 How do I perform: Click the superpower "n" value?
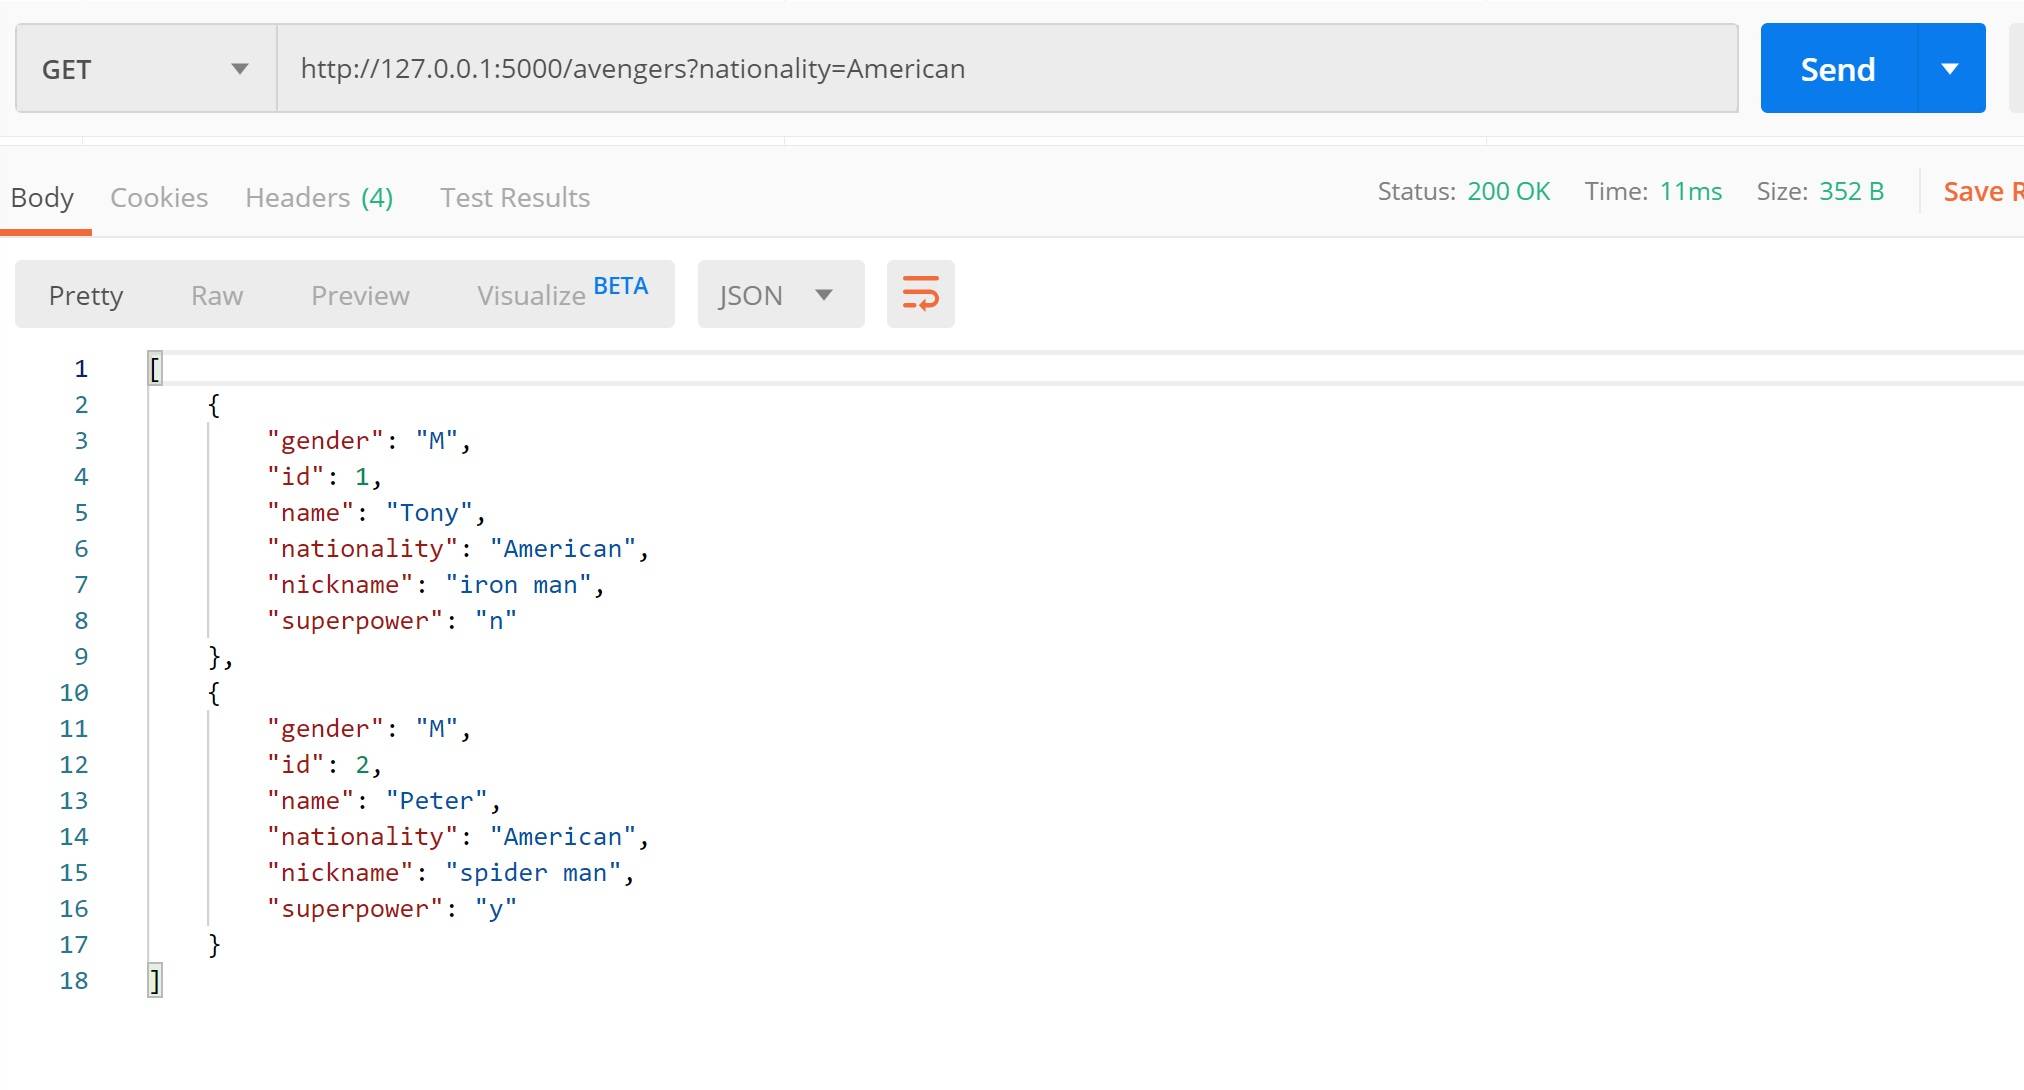coord(496,621)
